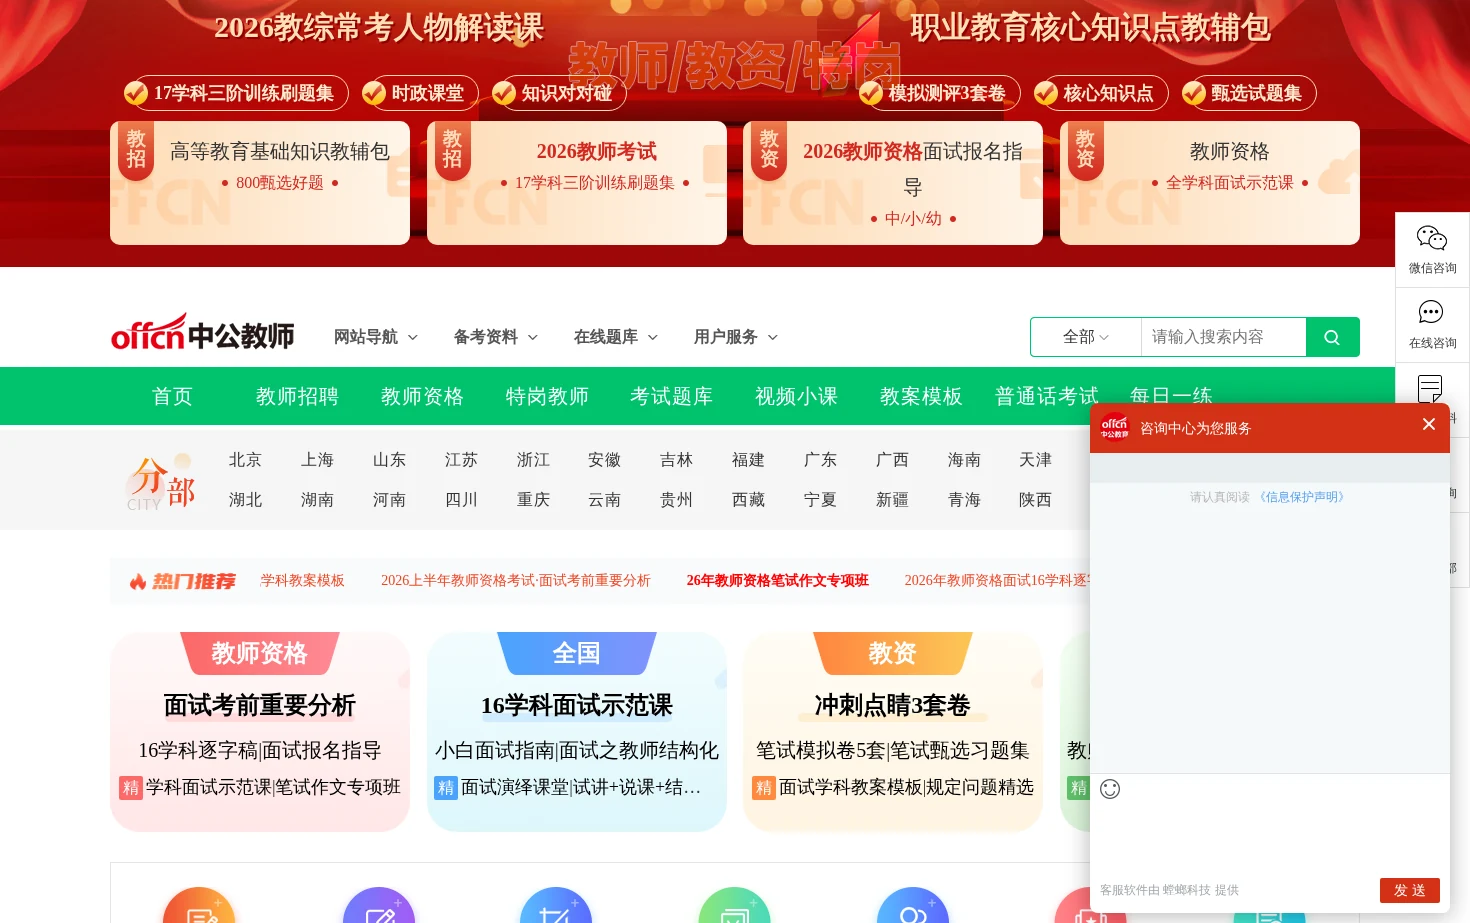Screen dimensions: 1470x923
Task: Select the 北京 branch link
Action: 245,459
